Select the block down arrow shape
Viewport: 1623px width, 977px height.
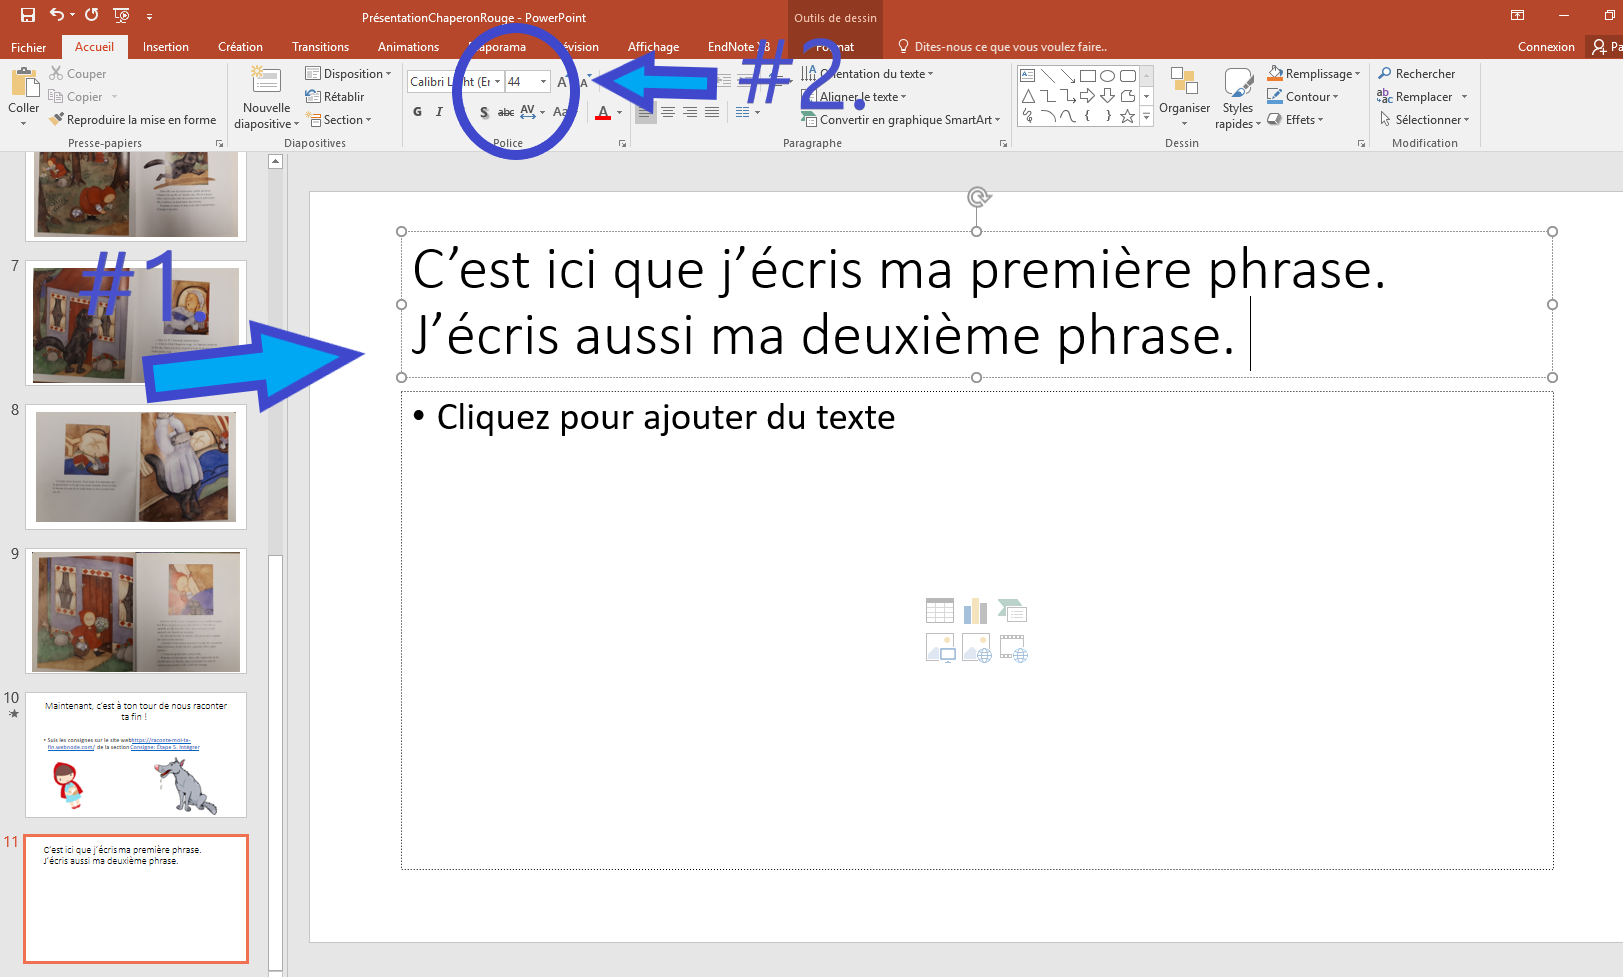click(1108, 96)
